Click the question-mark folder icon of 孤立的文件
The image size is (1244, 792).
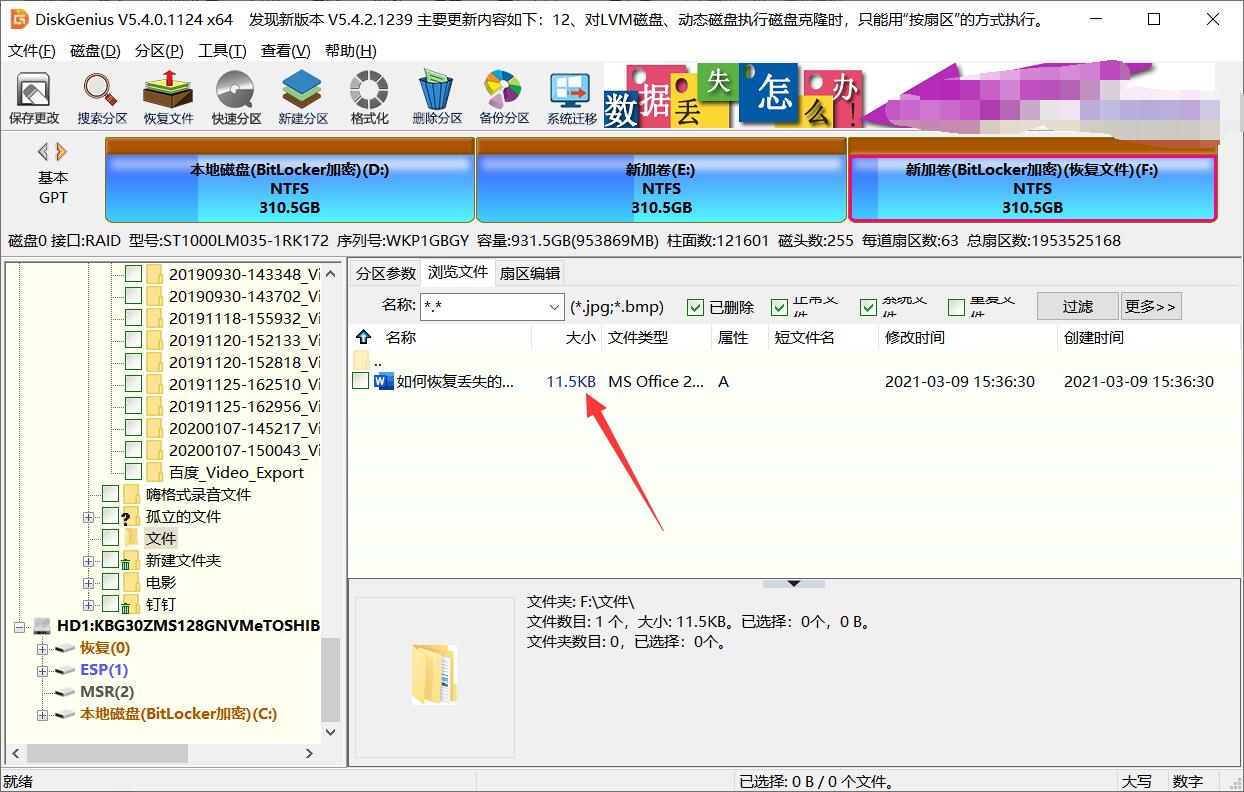pyautogui.click(x=131, y=517)
